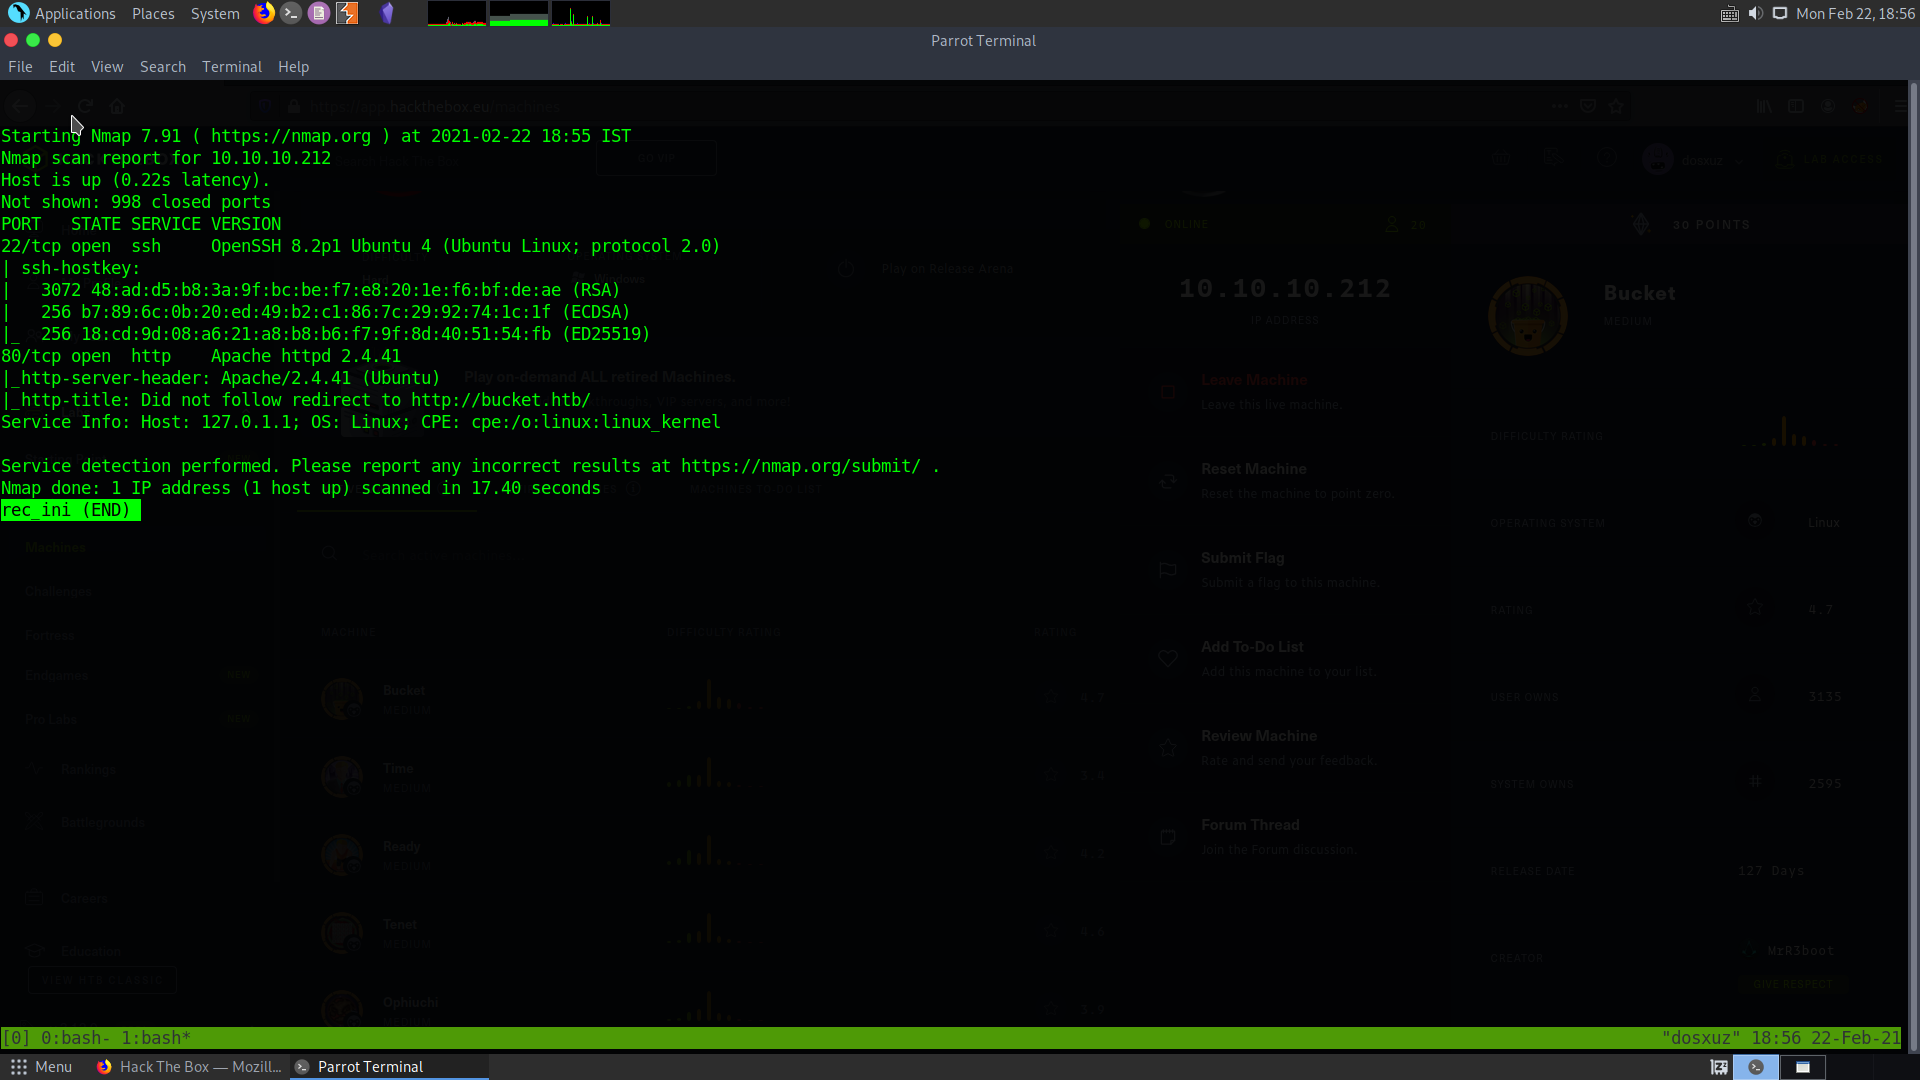Switch to Hack The Box Mozilla taskbar window
The image size is (1920, 1080).
tap(190, 1067)
